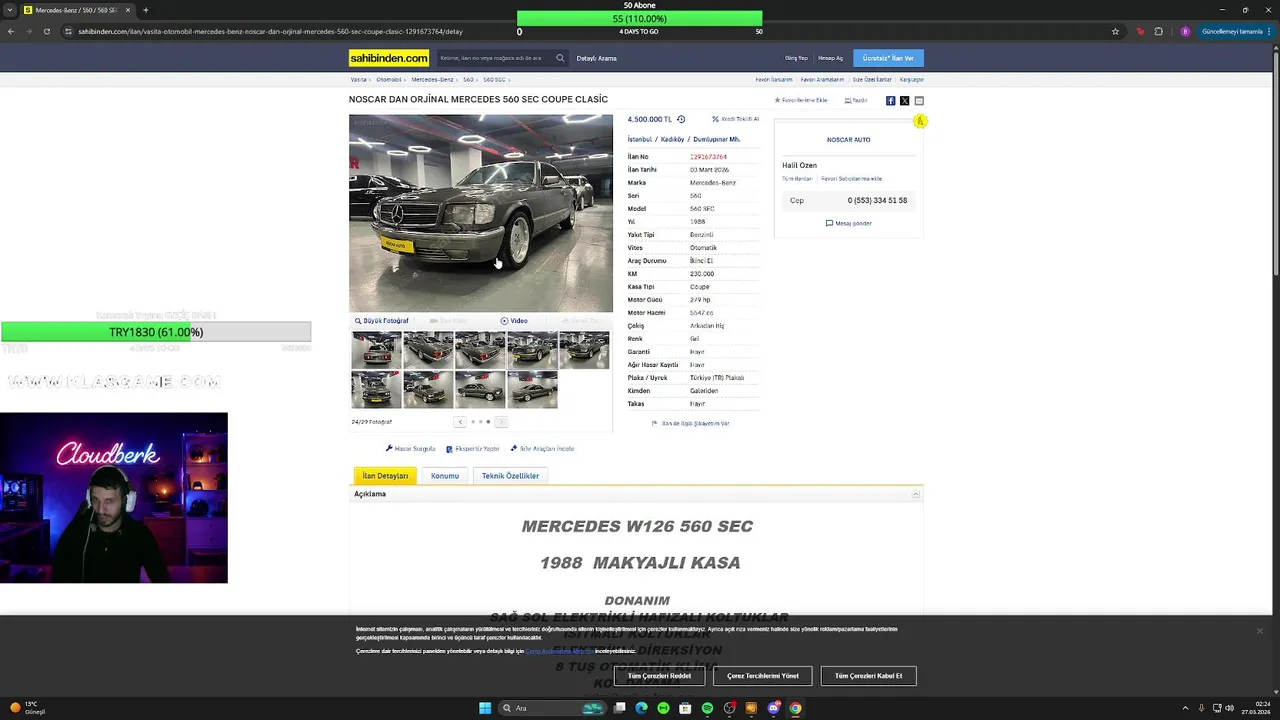Open the İlan Detayları tab
1280x720 pixels.
tap(385, 476)
